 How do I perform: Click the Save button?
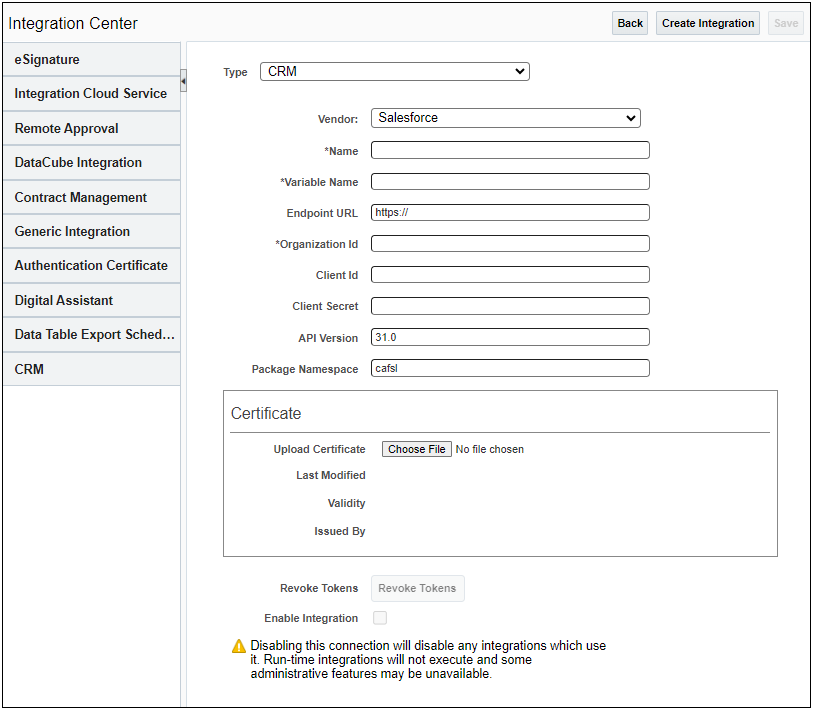[x=785, y=22]
